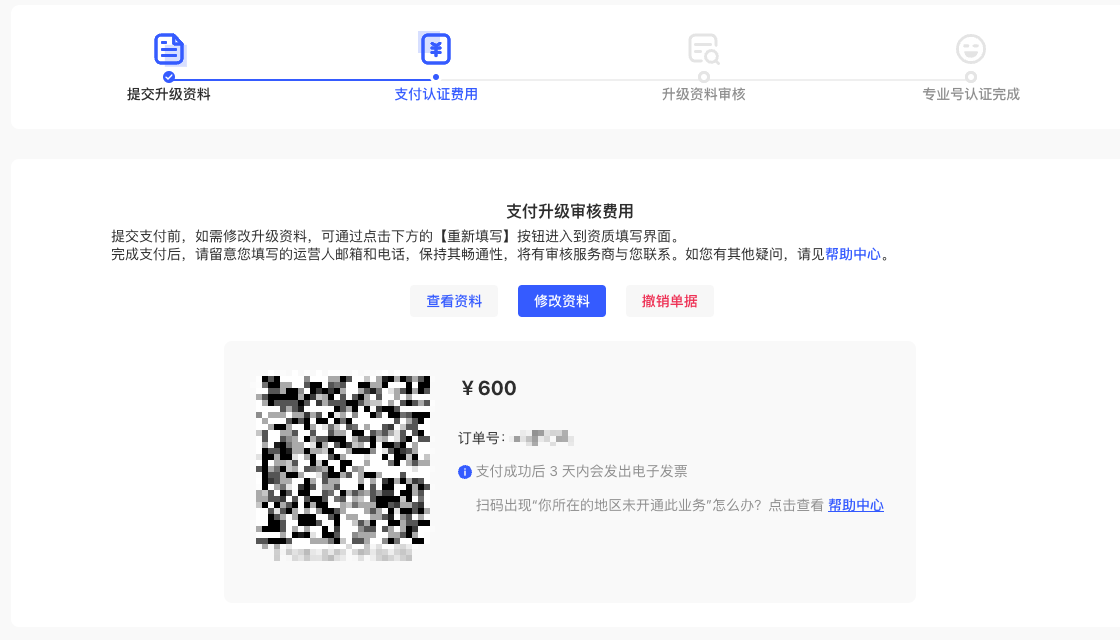Click the 支付升级审核费用 heading

569,211
